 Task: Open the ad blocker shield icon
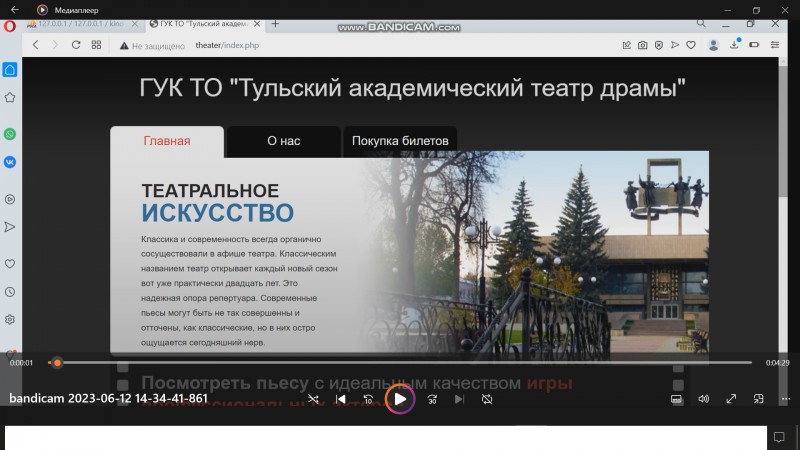659,45
